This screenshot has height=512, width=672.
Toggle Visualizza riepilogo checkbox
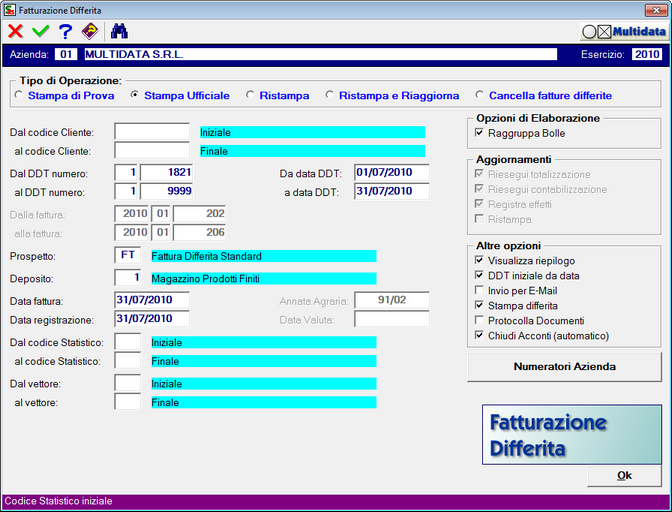479,260
